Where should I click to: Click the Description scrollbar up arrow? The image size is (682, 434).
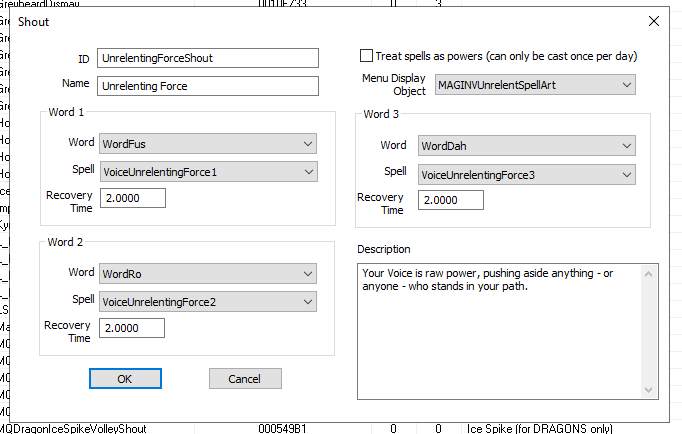coord(651,271)
